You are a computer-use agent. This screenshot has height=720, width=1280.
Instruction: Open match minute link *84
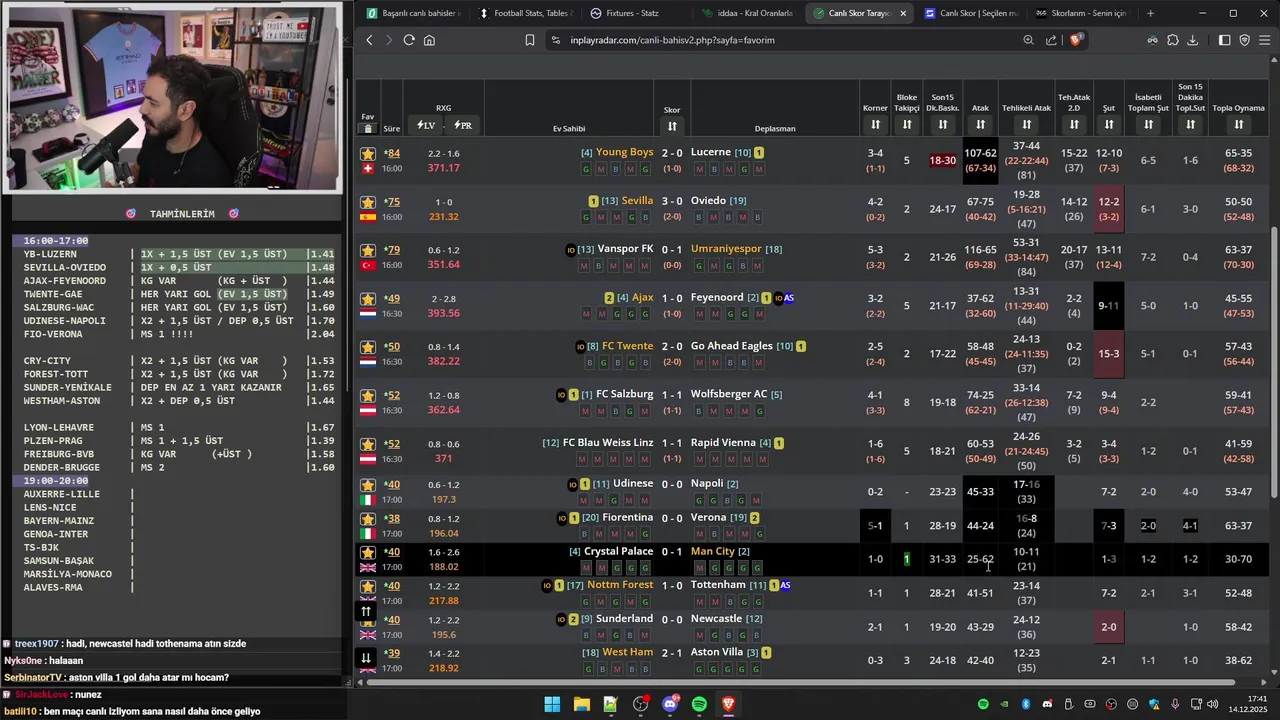[392, 153]
